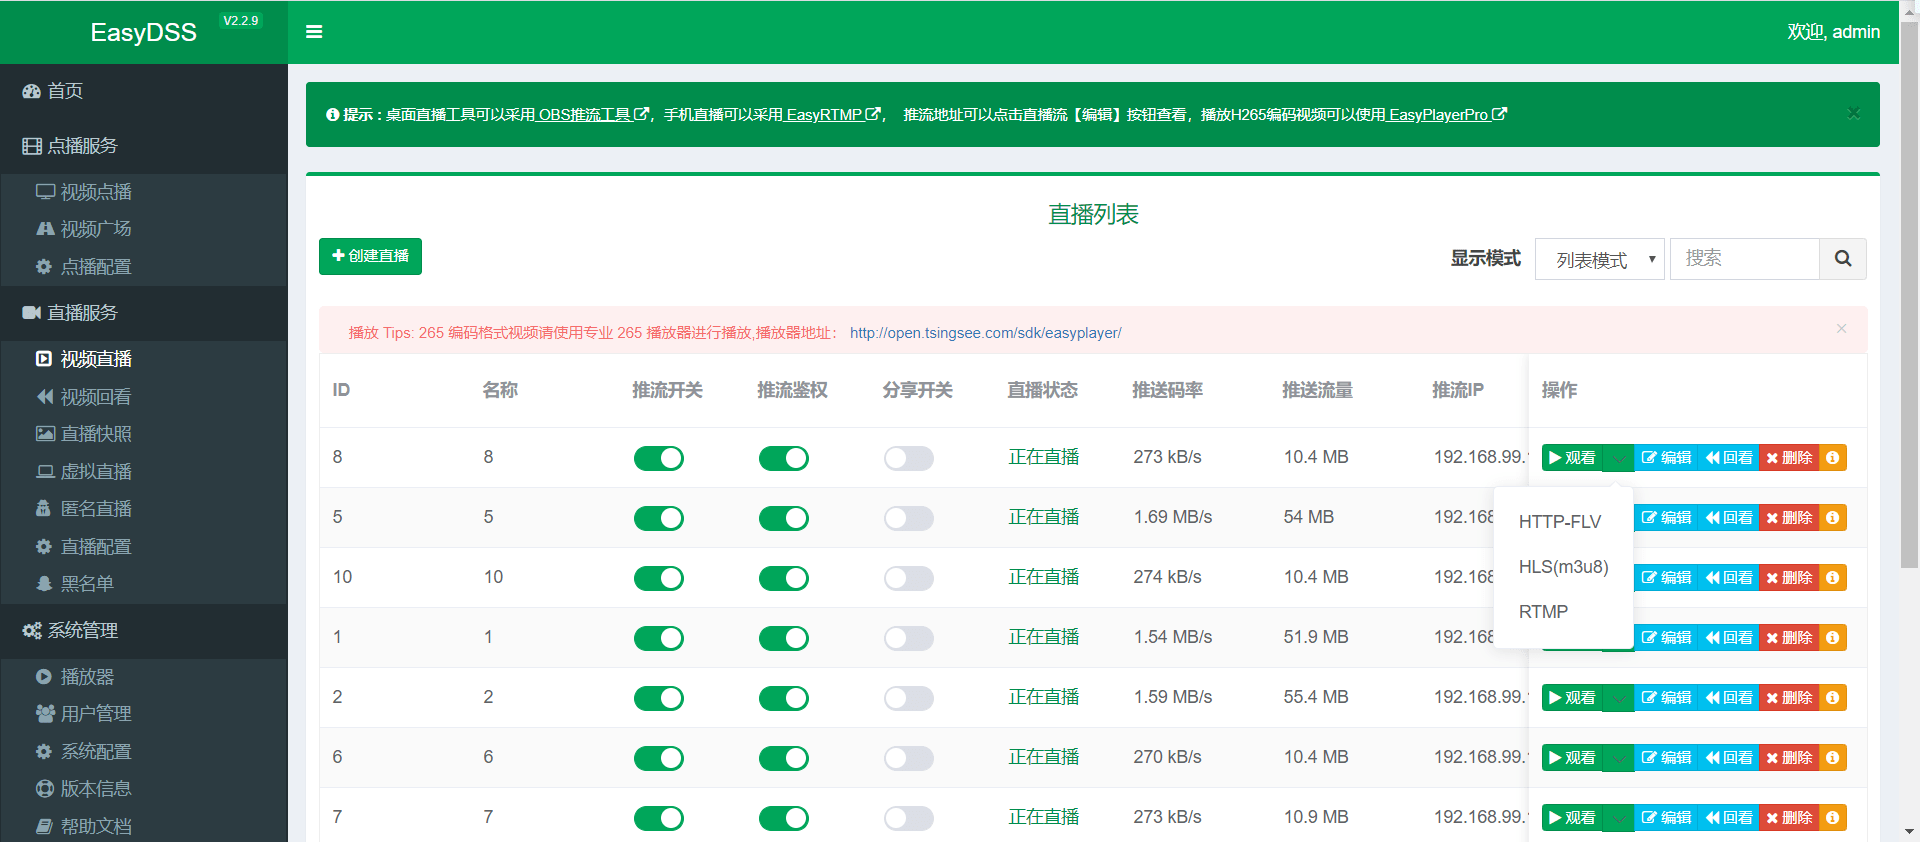
Task: Open 版本信息 in the sidebar
Action: (96, 789)
